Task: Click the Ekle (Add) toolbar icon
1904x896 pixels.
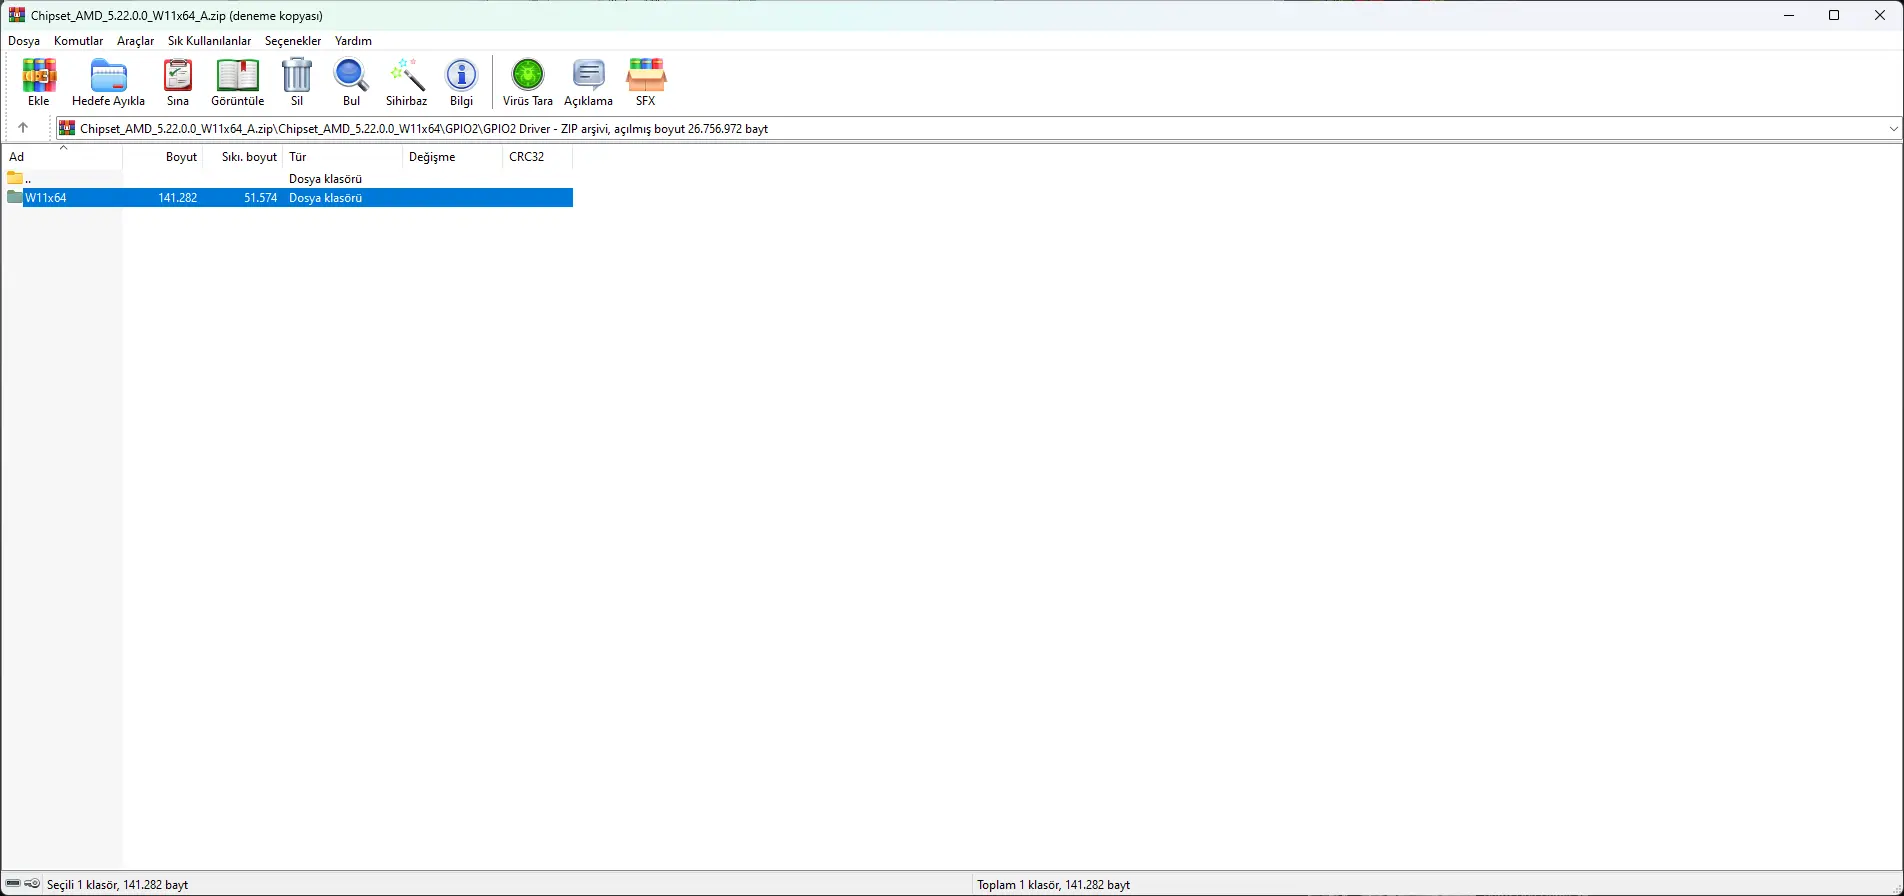Action: (39, 82)
